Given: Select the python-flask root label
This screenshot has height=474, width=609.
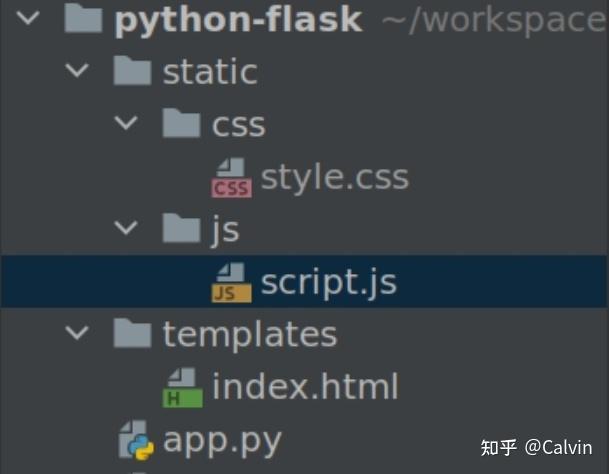Looking at the screenshot, I should tap(238, 20).
